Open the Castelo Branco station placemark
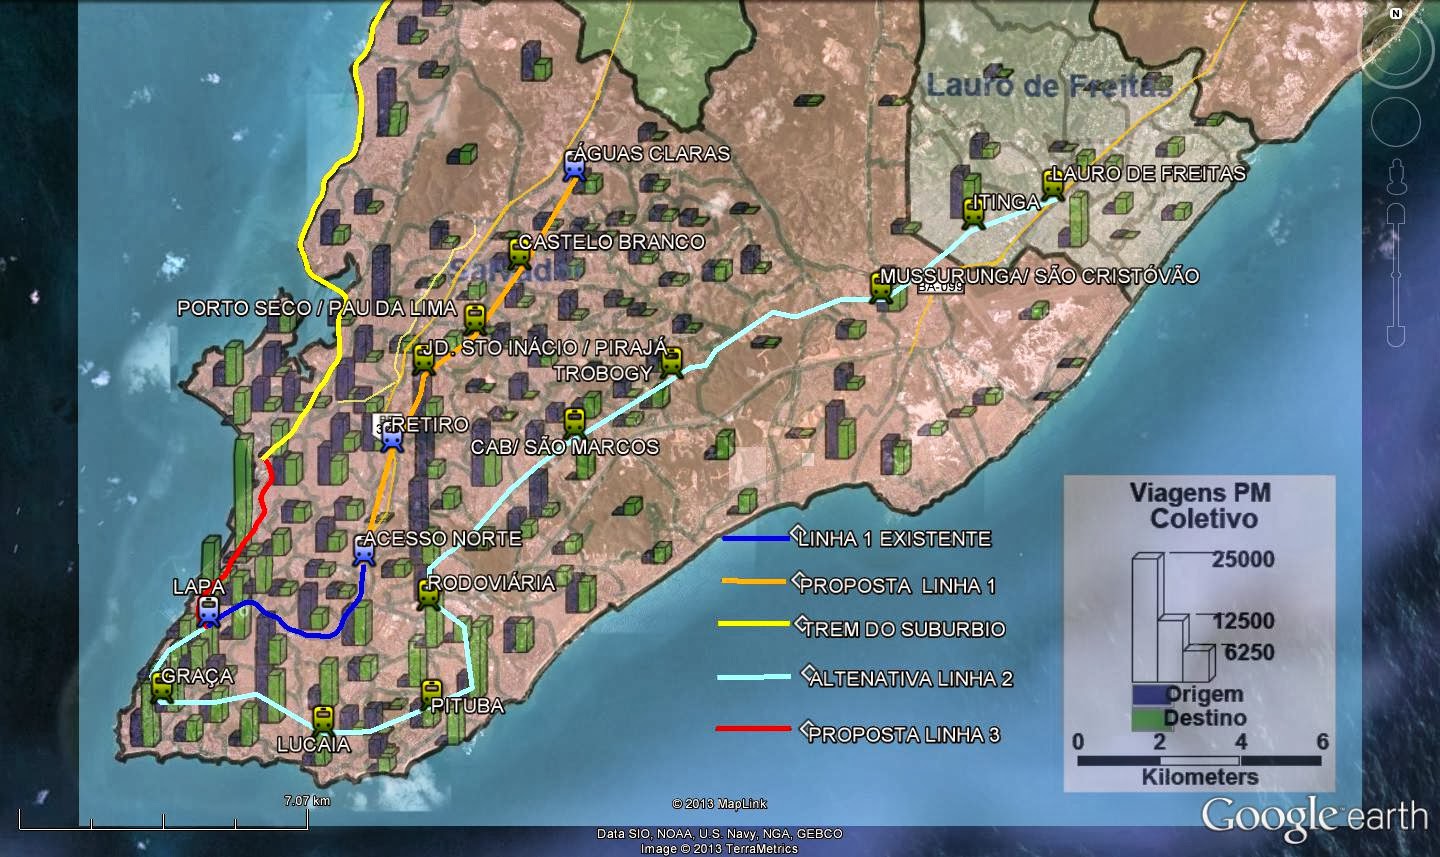1440x857 pixels. pyautogui.click(x=517, y=255)
